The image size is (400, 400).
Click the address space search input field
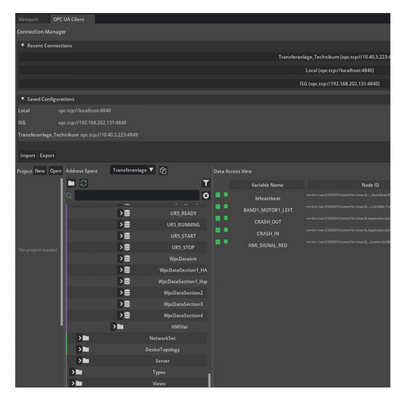[x=137, y=195]
